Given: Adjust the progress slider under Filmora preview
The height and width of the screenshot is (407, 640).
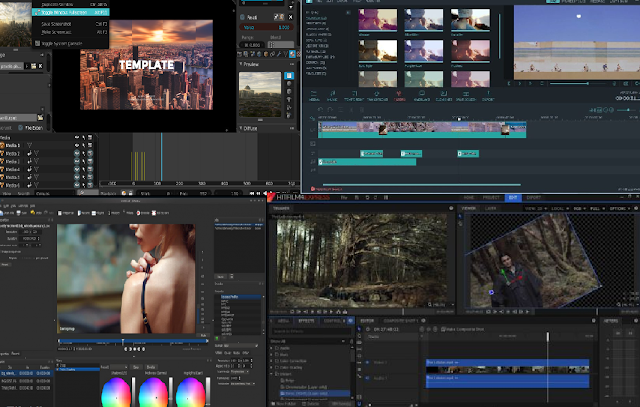Looking at the screenshot, I should [580, 84].
